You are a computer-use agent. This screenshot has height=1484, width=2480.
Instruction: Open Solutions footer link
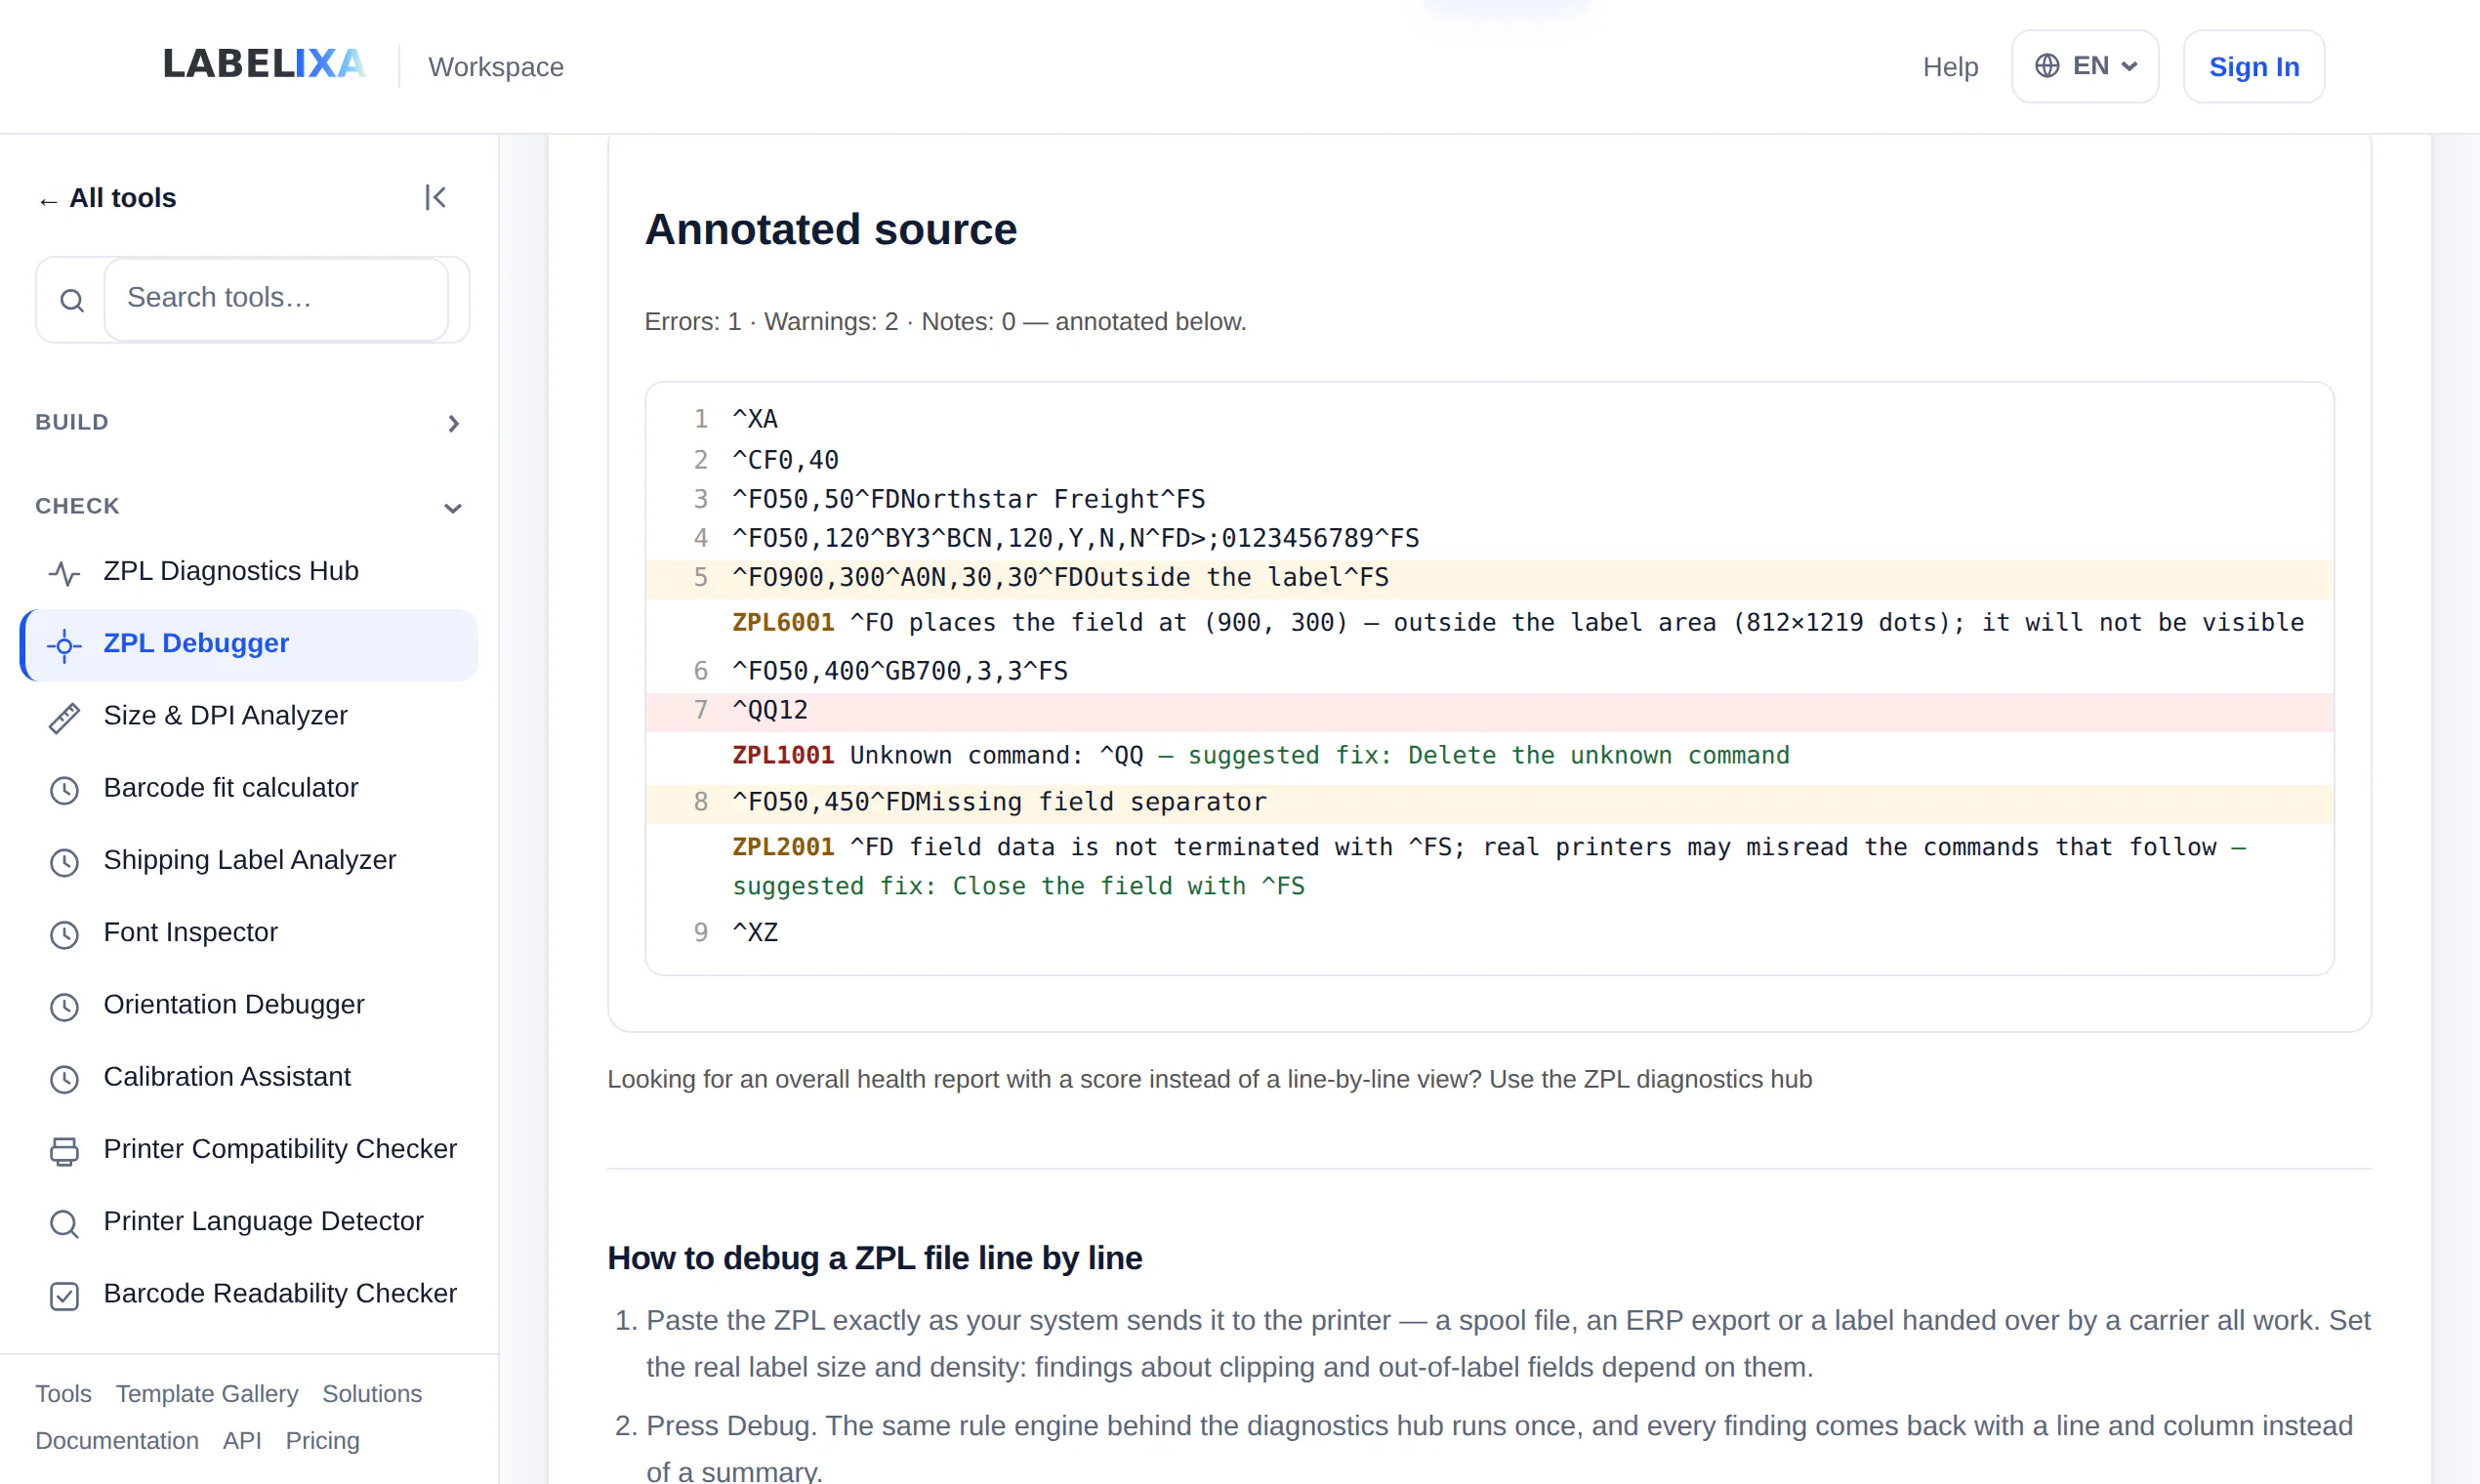click(372, 1393)
